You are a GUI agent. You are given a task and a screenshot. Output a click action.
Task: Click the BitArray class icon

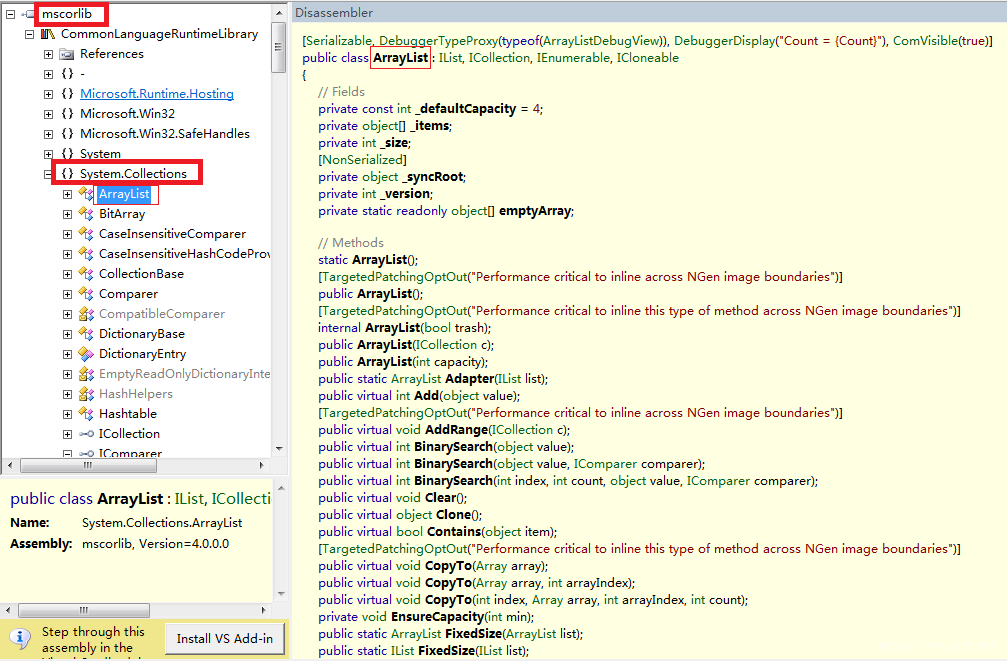coord(86,214)
